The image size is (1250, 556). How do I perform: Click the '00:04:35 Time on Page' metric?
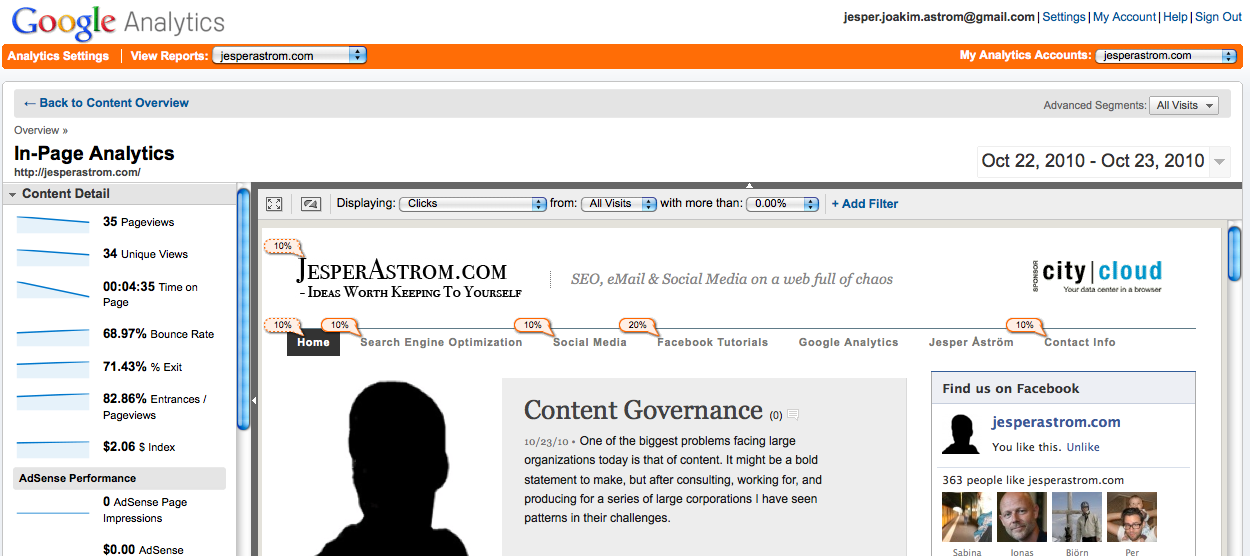pos(150,294)
